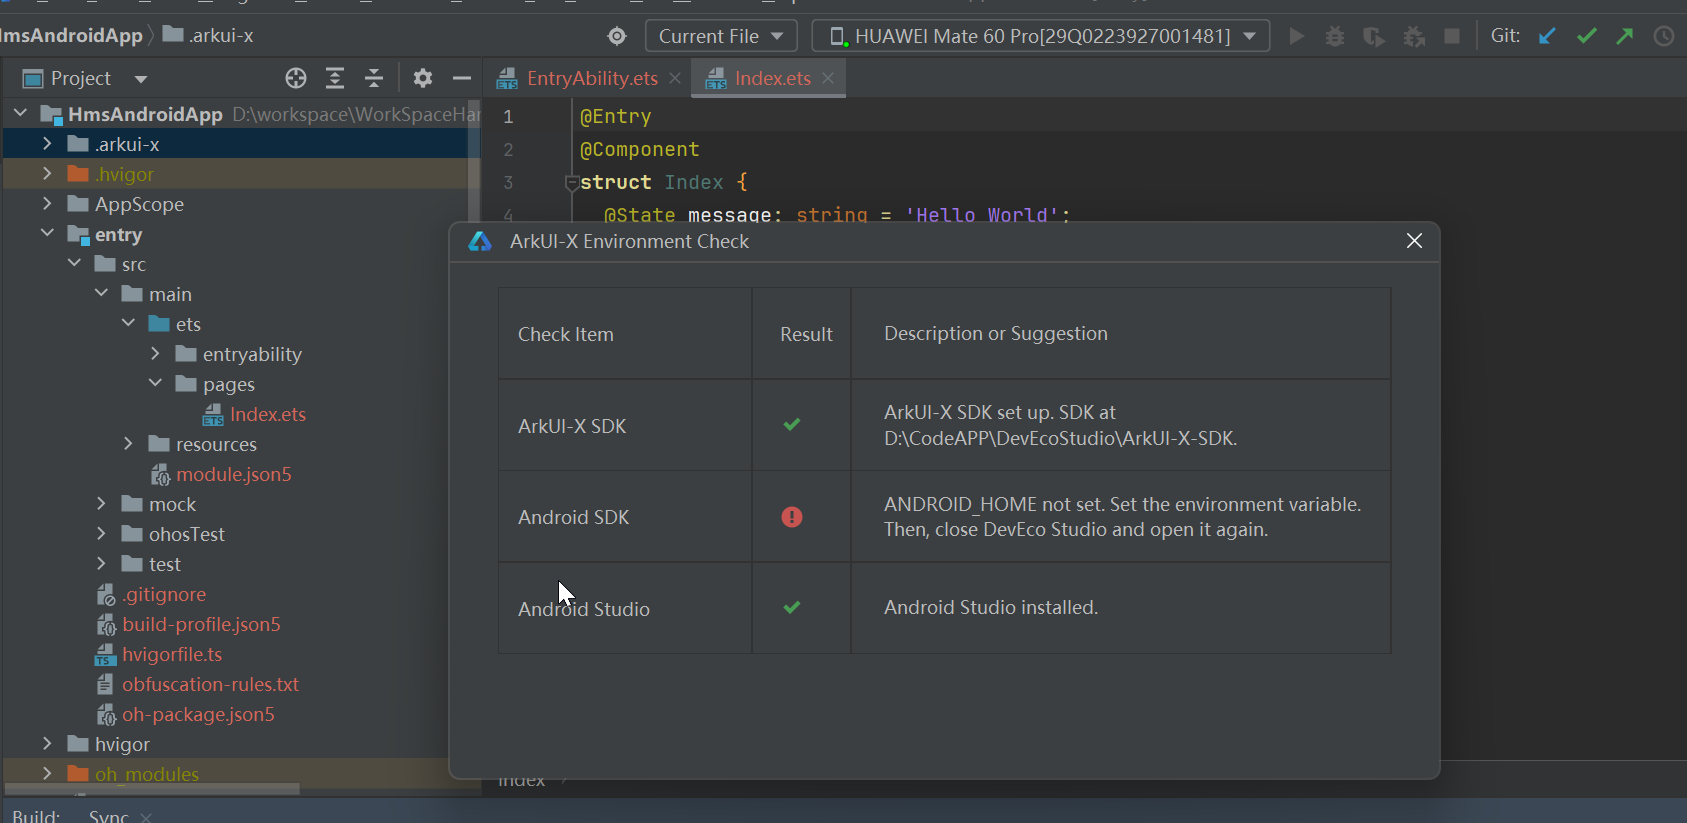This screenshot has width=1687, height=823.
Task: Click the Git push arrow icon
Action: click(x=1625, y=36)
